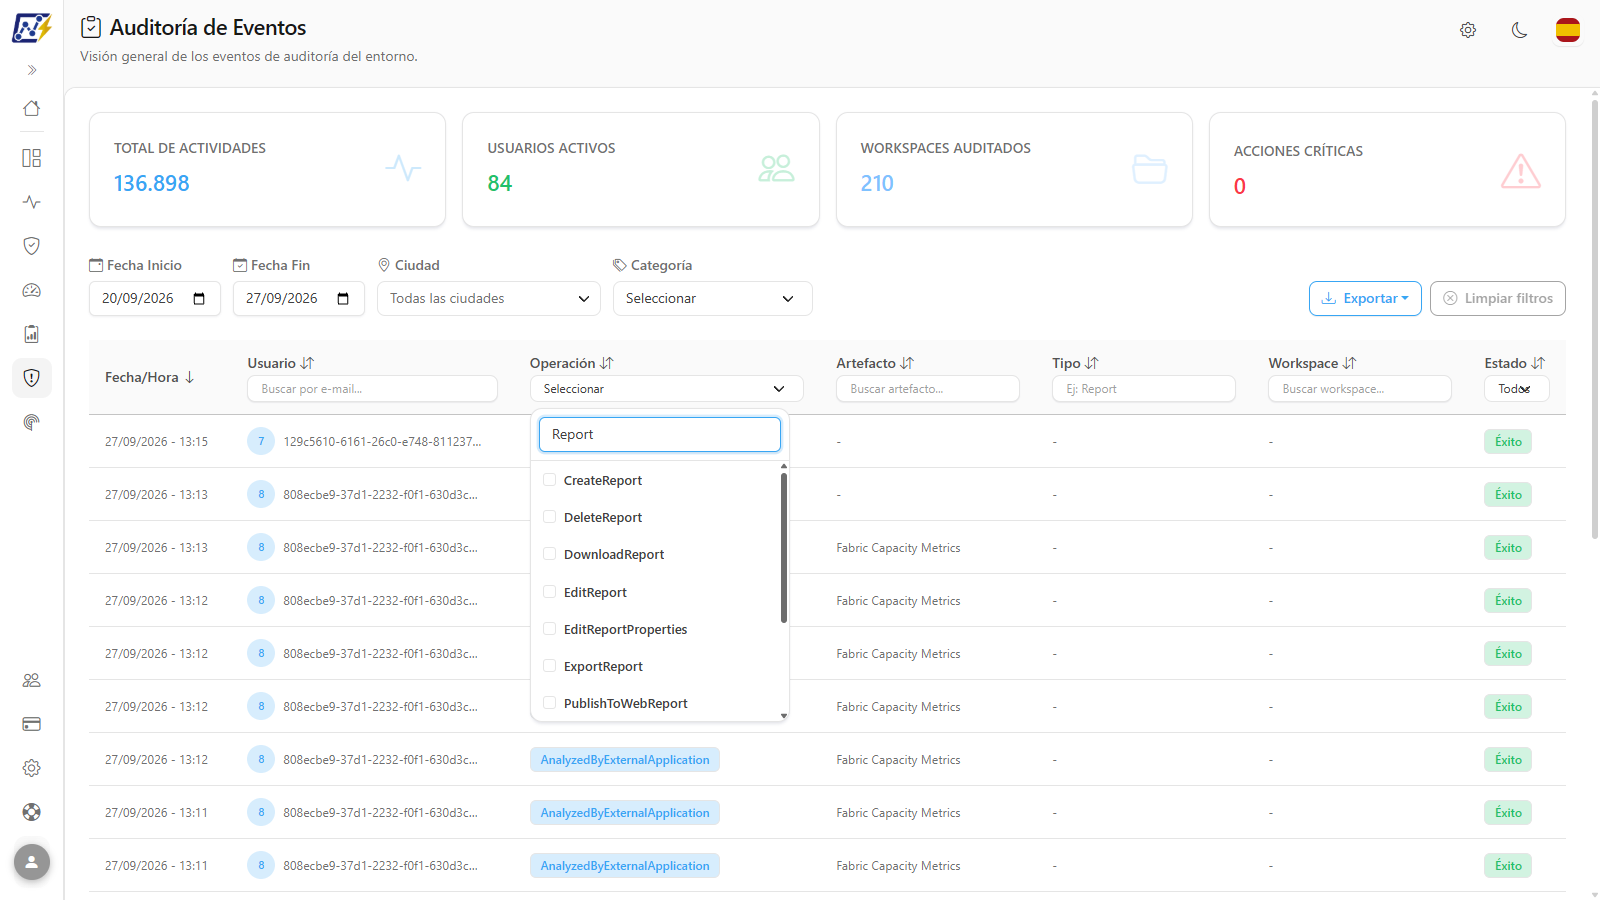Image resolution: width=1600 pixels, height=900 pixels.
Task: Open the speedometer gauge icon in the sidebar
Action: tap(32, 290)
